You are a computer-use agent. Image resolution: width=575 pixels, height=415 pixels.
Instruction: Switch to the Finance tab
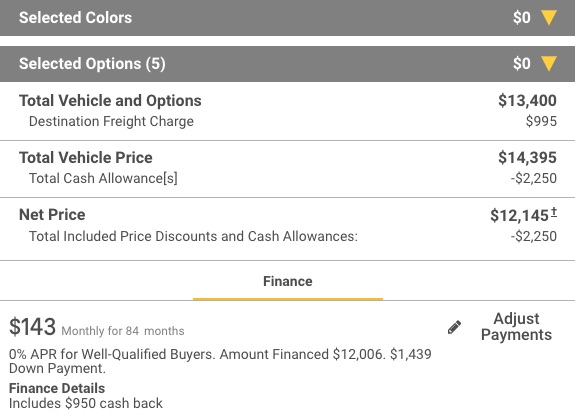[x=288, y=282]
